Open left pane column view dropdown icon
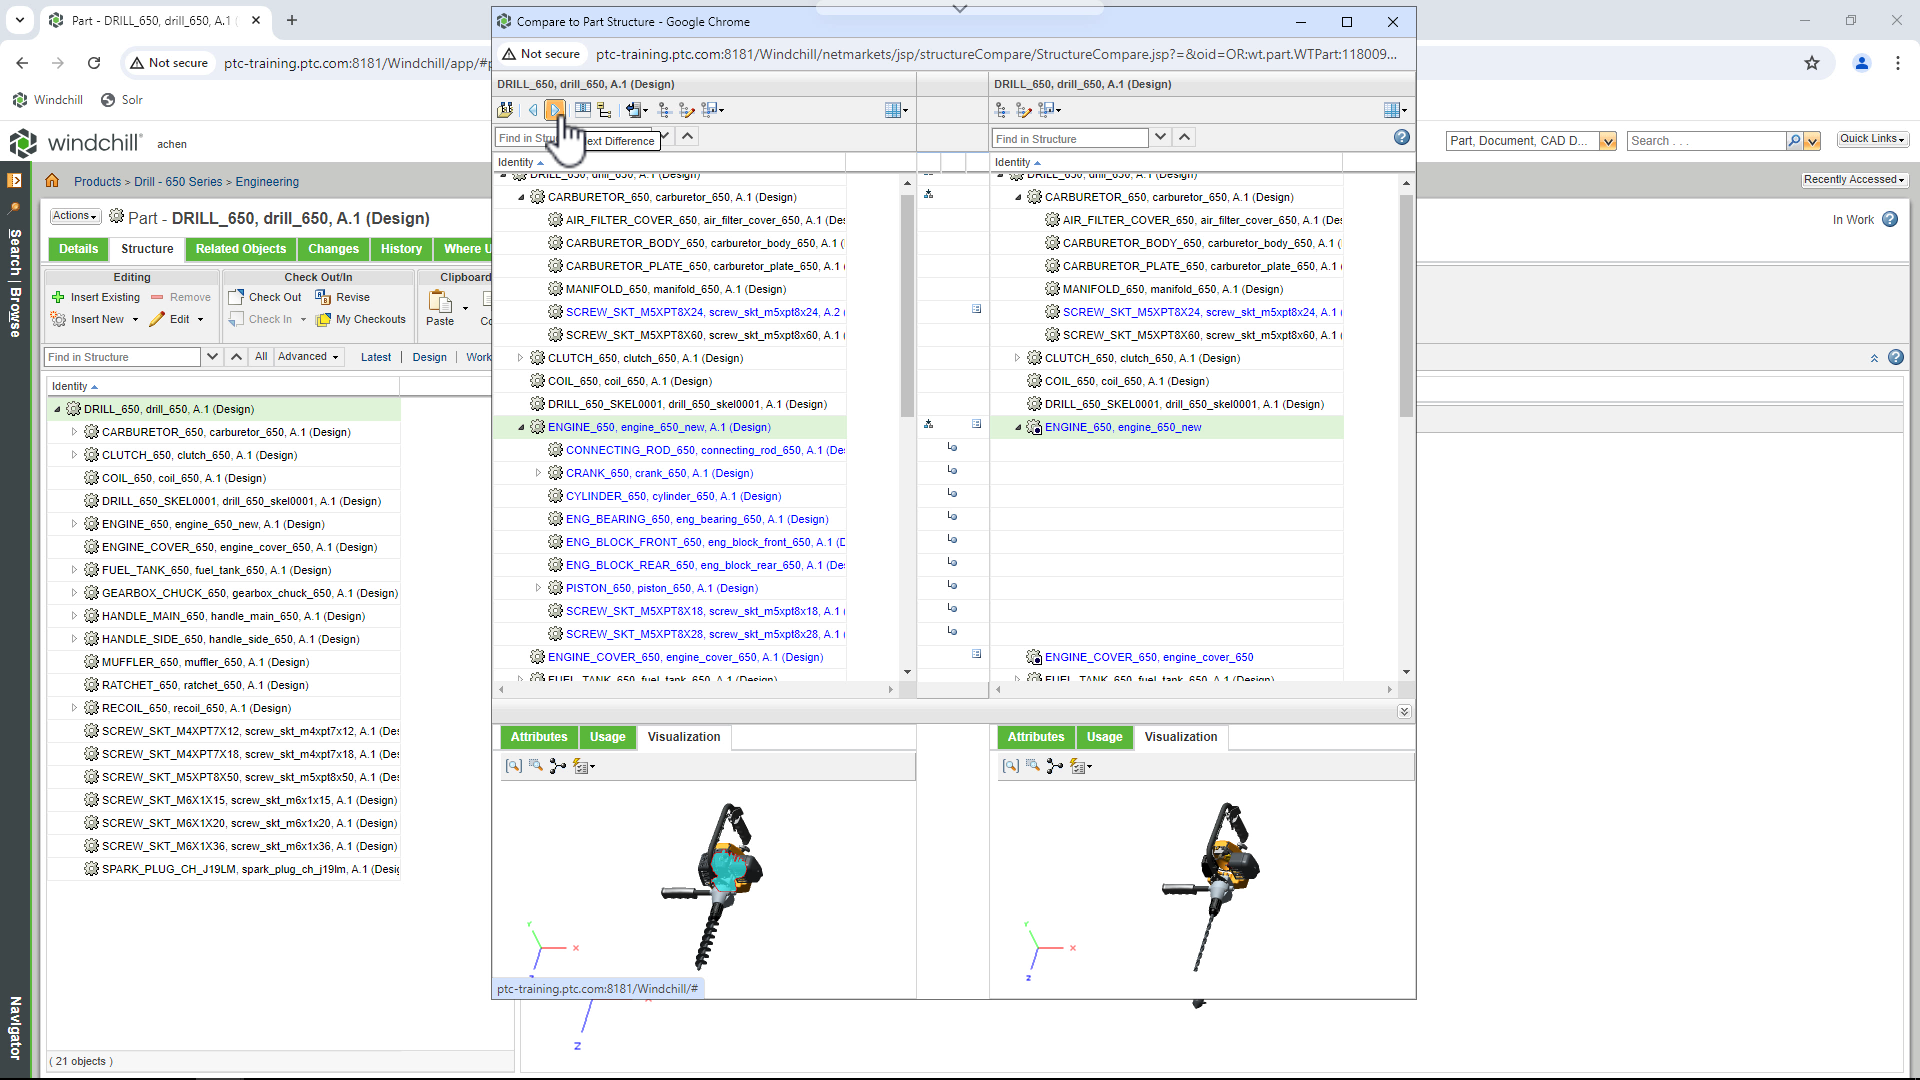Image resolution: width=1920 pixels, height=1080 pixels. click(x=896, y=110)
